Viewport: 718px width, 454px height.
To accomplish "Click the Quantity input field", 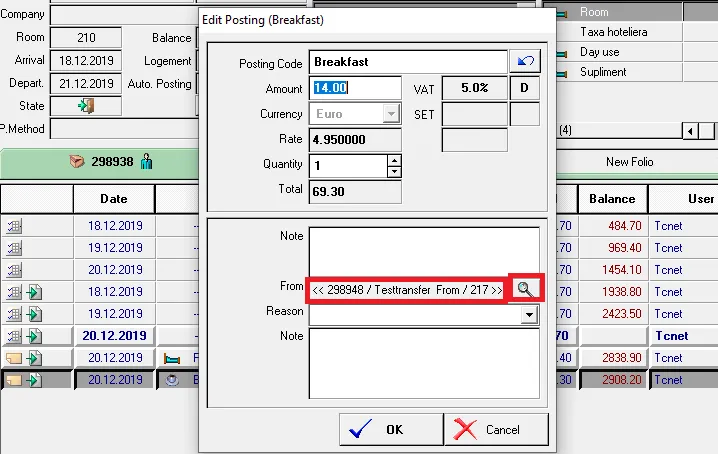I will 348,166.
